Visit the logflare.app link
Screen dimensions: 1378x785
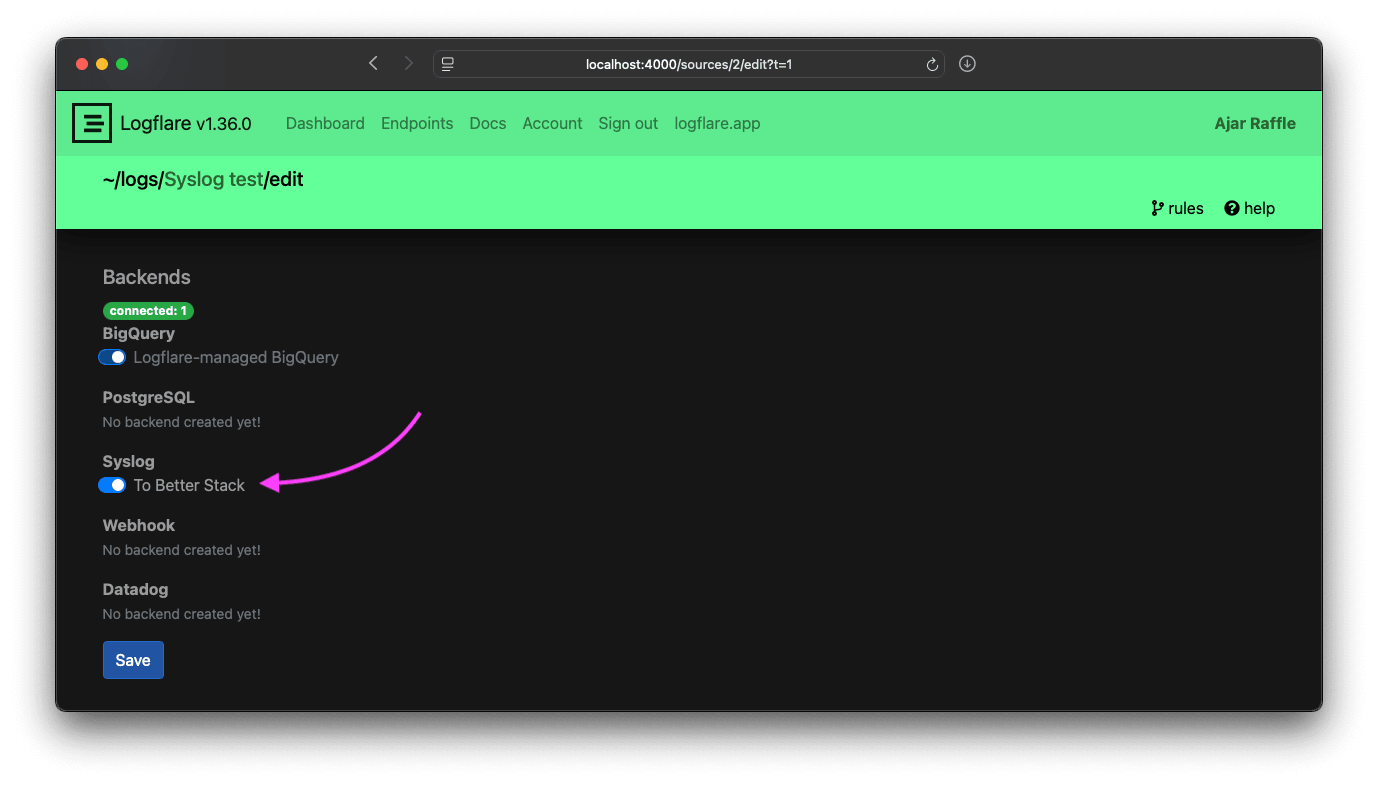pos(717,123)
